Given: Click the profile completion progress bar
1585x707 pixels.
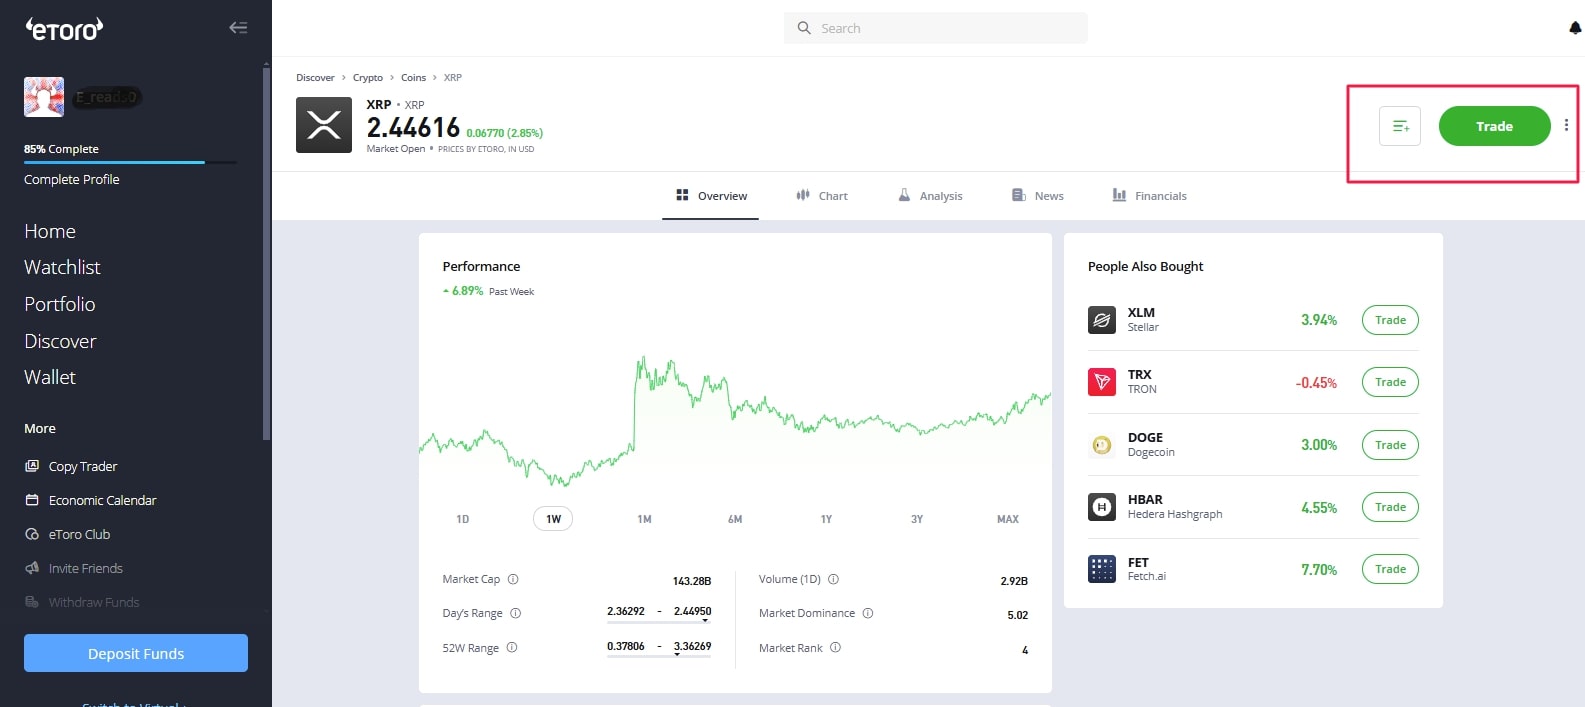Looking at the screenshot, I should tap(130, 162).
